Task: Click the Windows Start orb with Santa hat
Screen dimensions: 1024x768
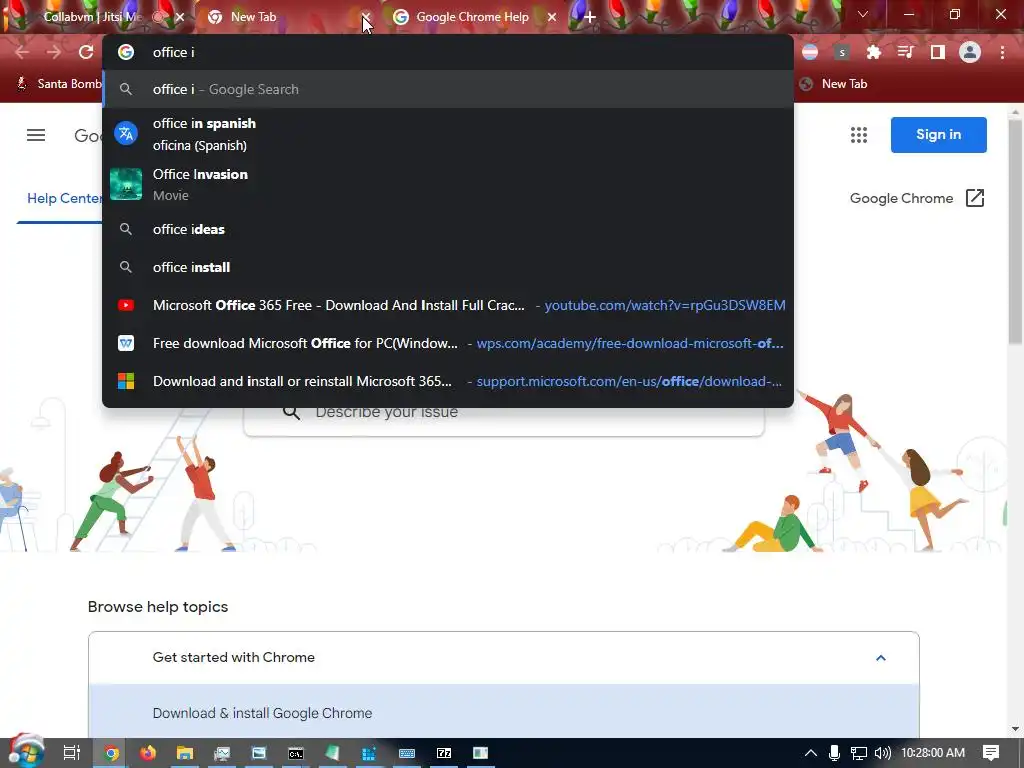Action: pyautogui.click(x=26, y=752)
